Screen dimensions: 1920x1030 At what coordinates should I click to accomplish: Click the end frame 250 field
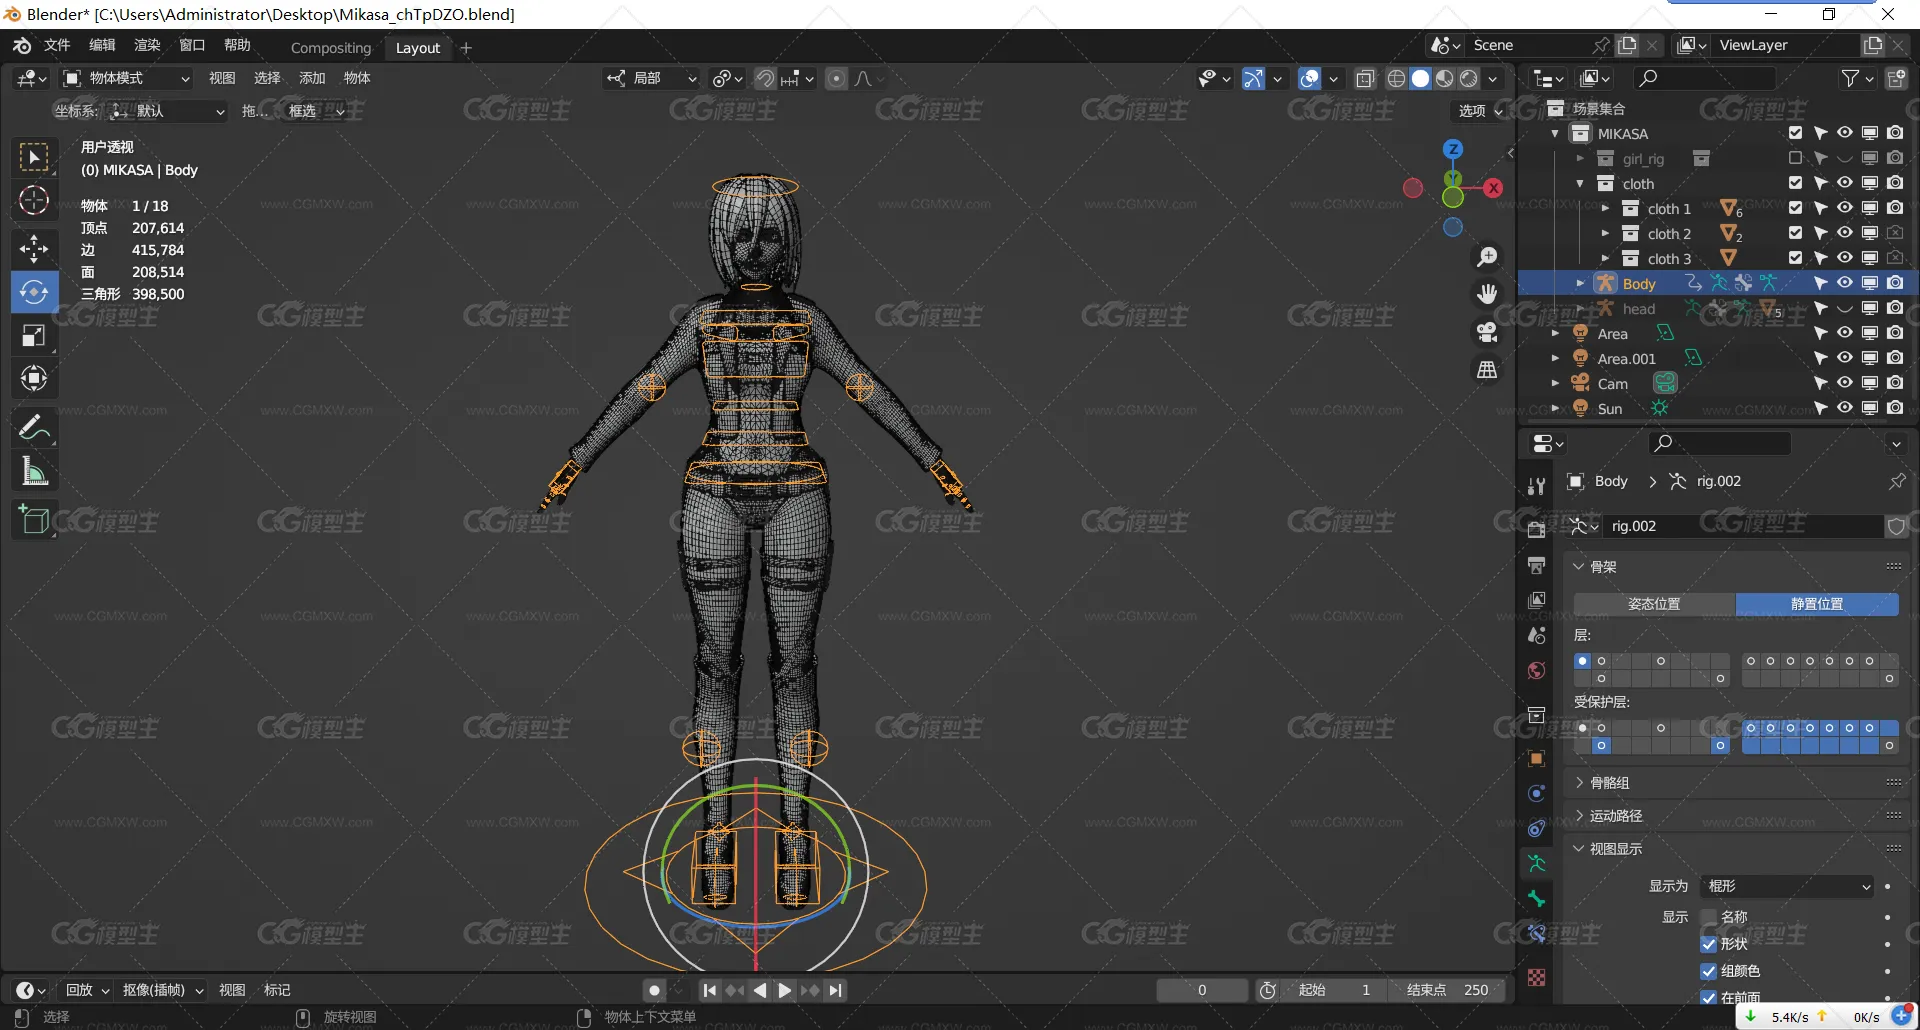(1448, 990)
